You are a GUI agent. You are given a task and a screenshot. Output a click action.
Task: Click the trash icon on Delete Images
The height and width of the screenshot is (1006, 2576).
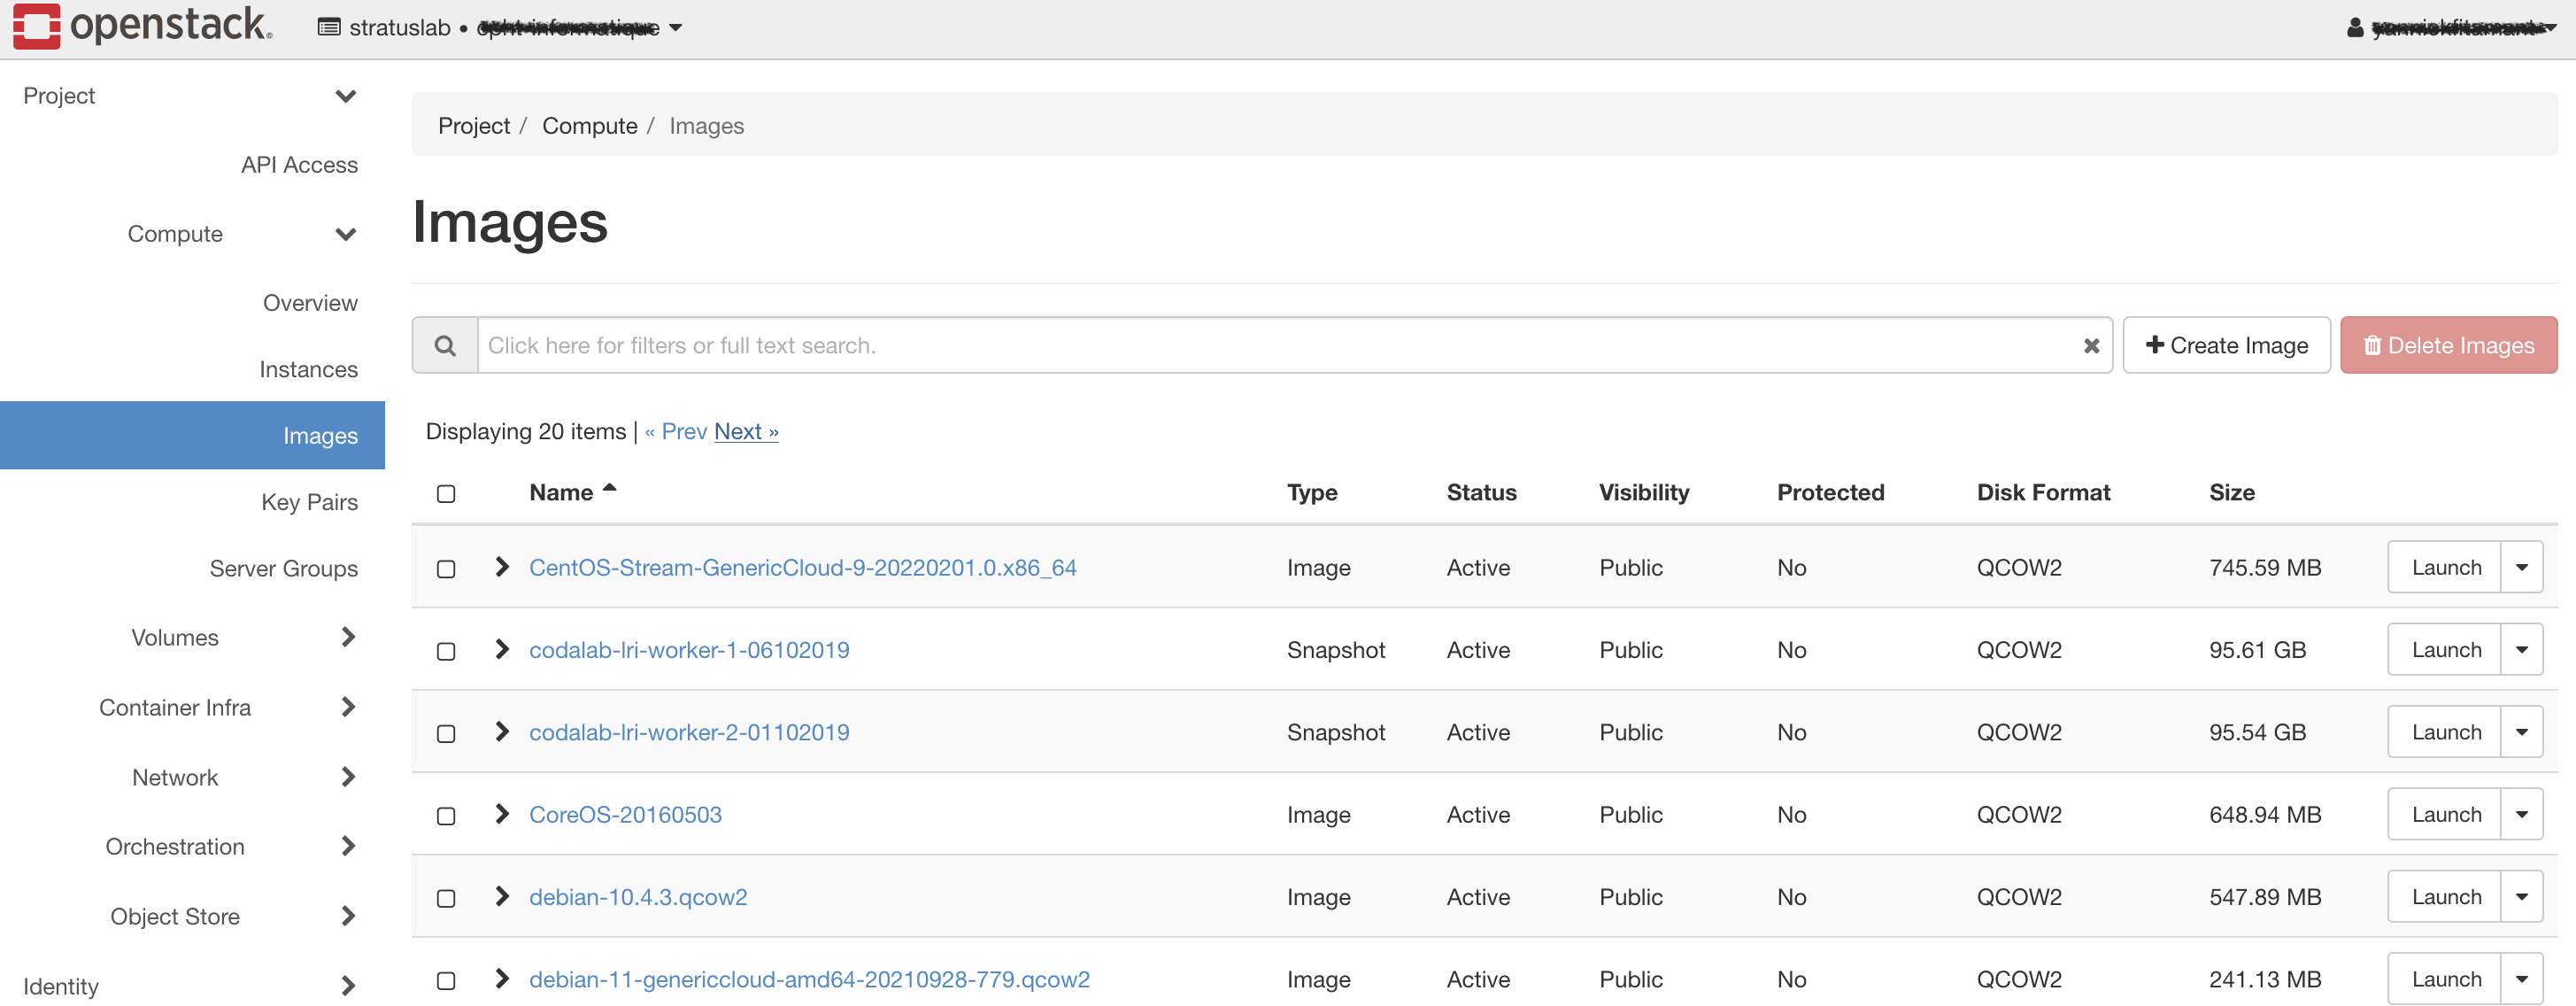coord(2372,344)
